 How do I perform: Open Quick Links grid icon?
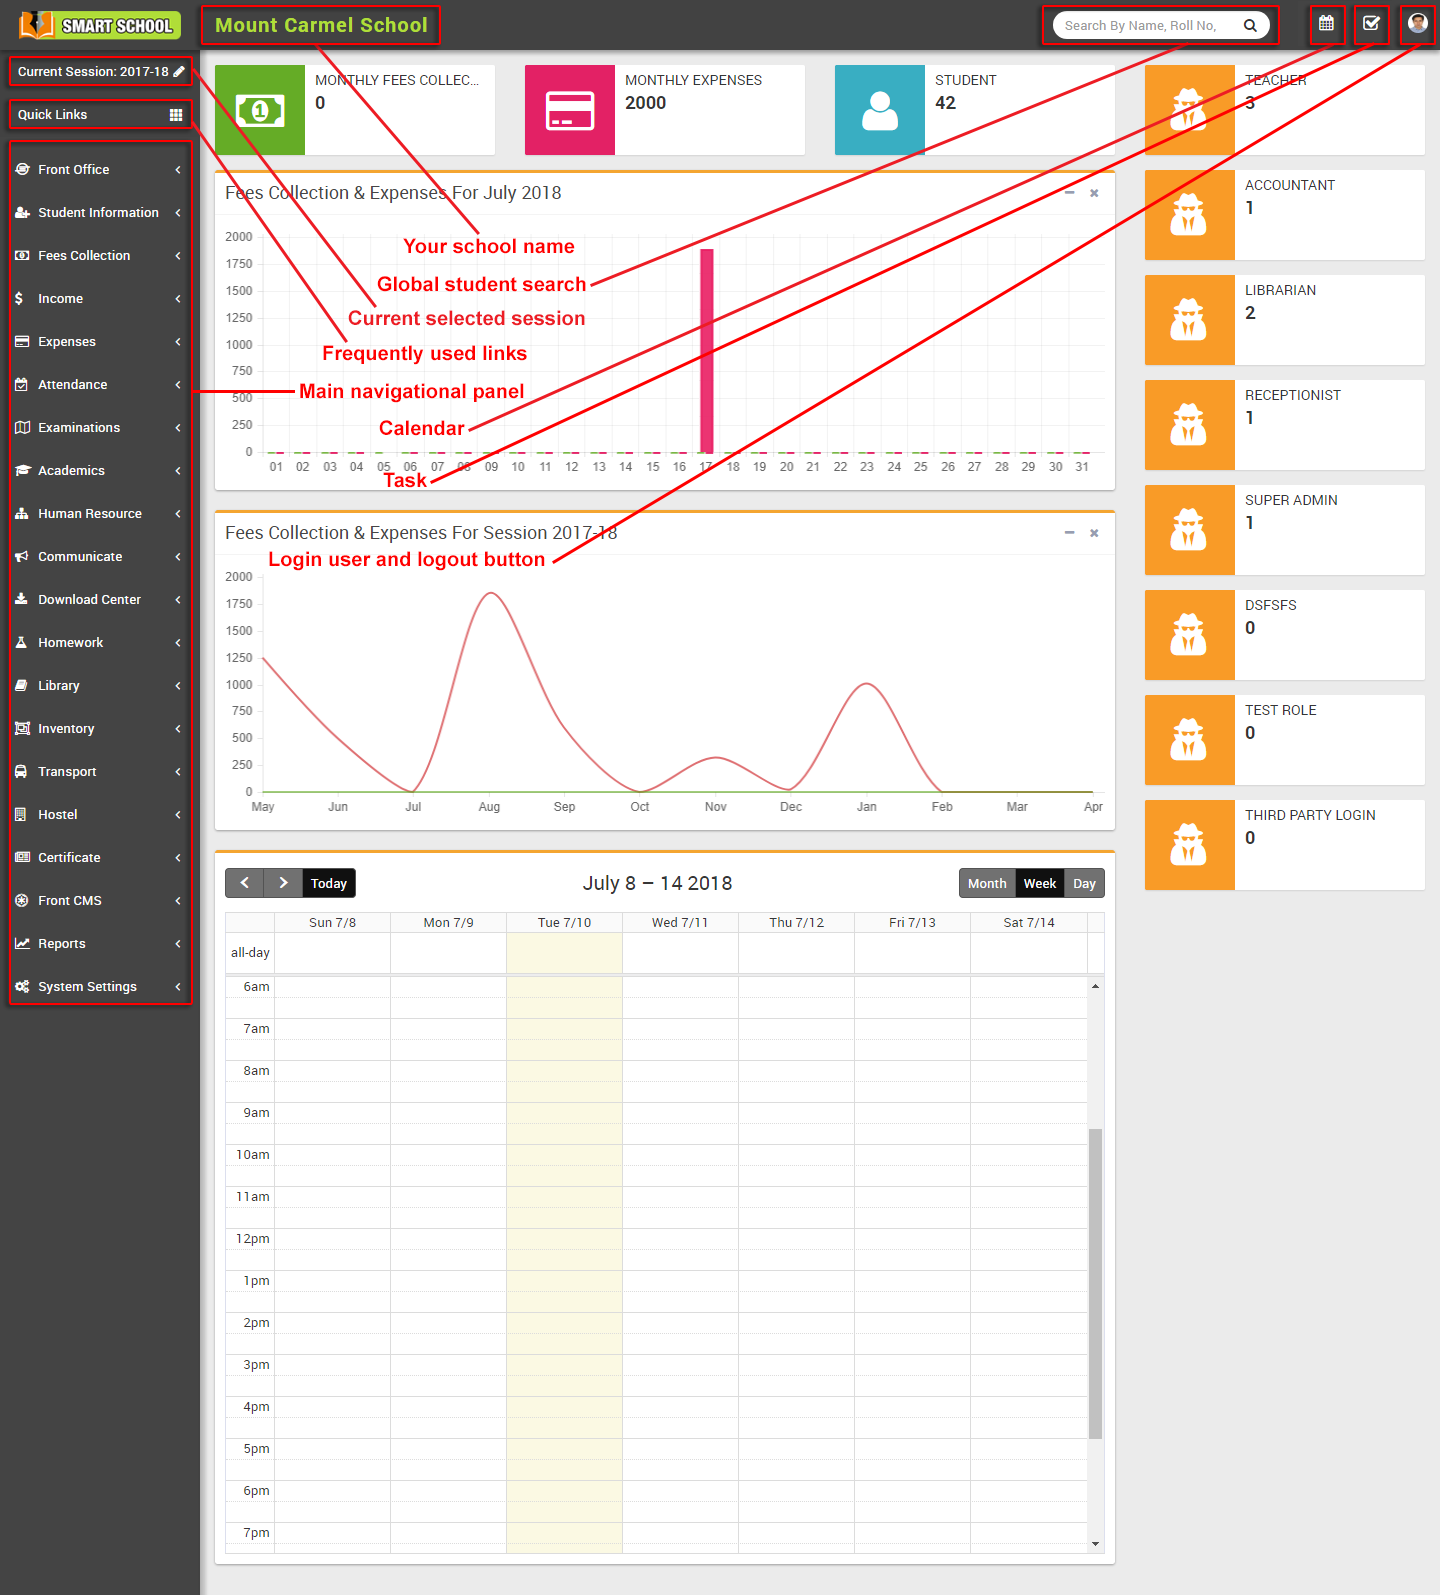point(176,115)
